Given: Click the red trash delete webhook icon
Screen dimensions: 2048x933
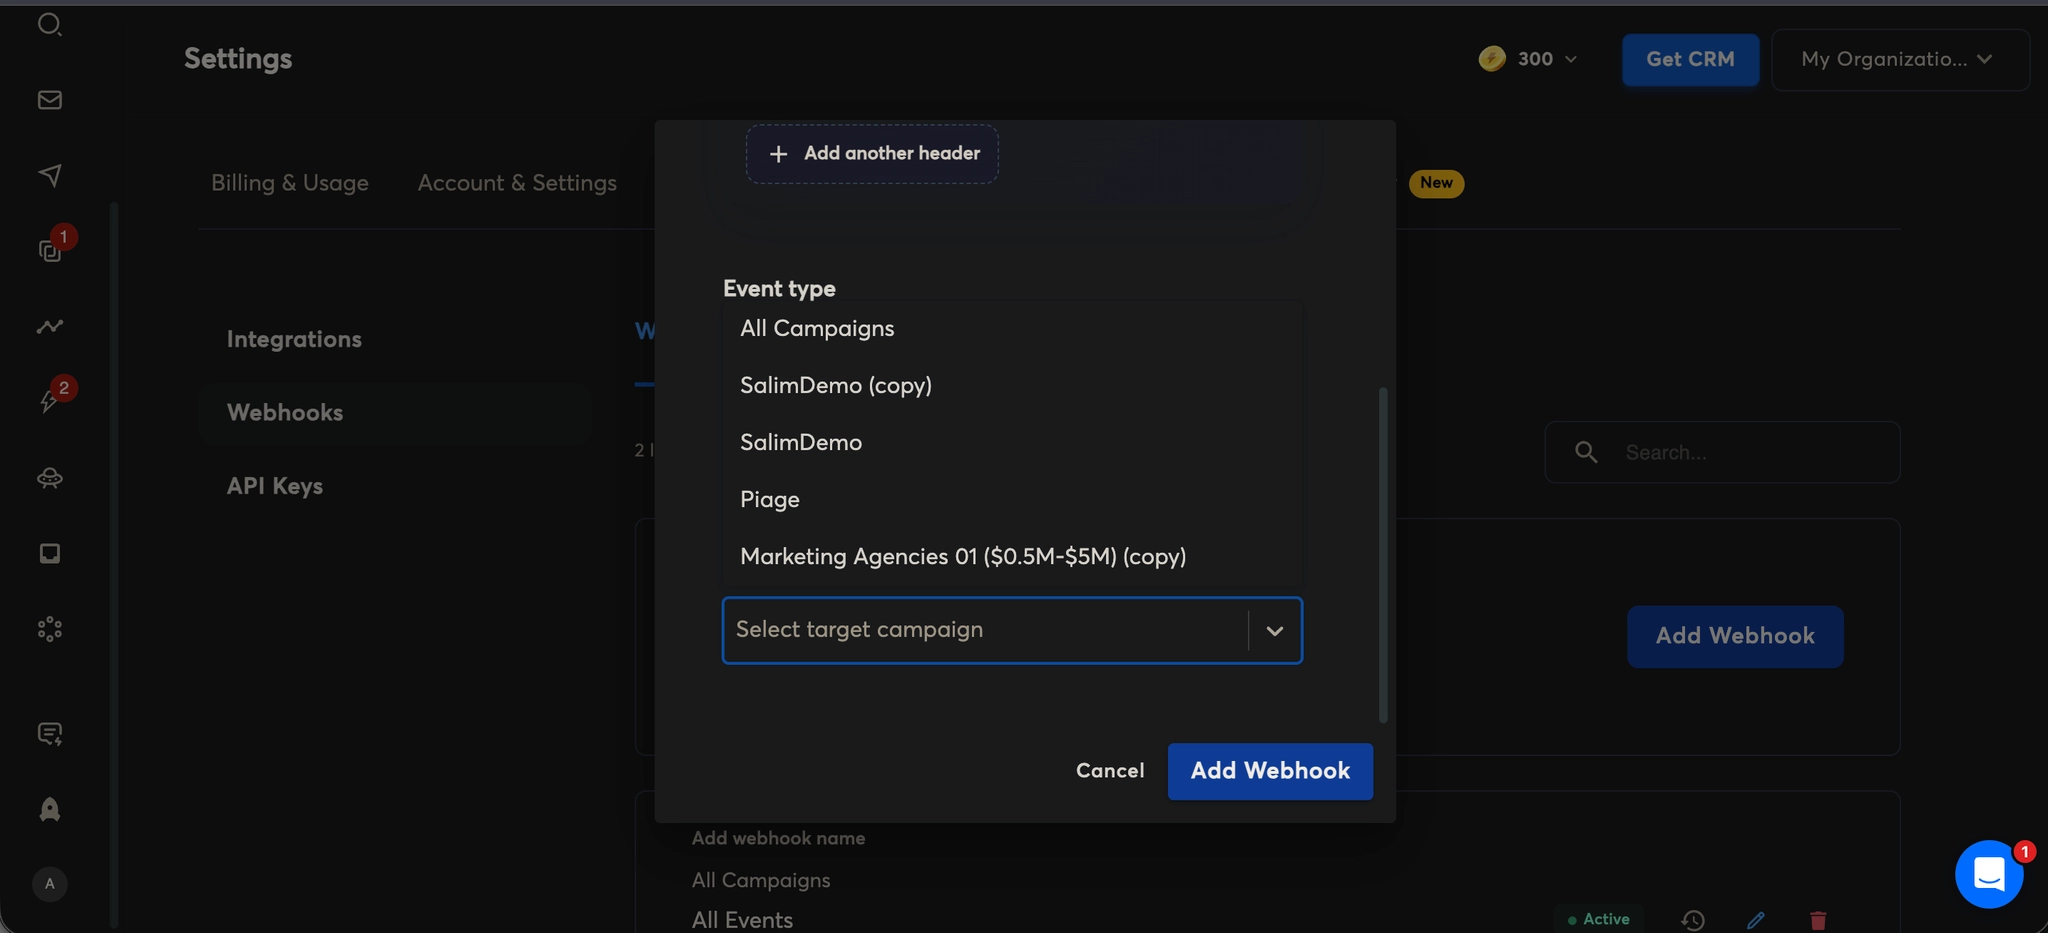Looking at the screenshot, I should coord(1818,920).
